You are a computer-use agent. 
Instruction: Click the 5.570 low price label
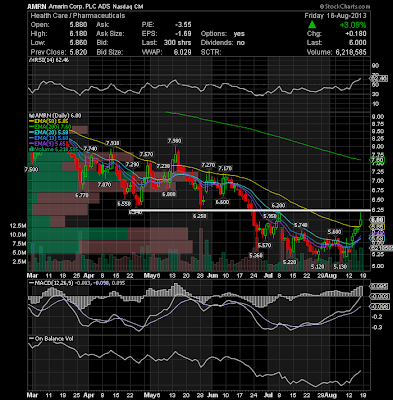[x=265, y=245]
